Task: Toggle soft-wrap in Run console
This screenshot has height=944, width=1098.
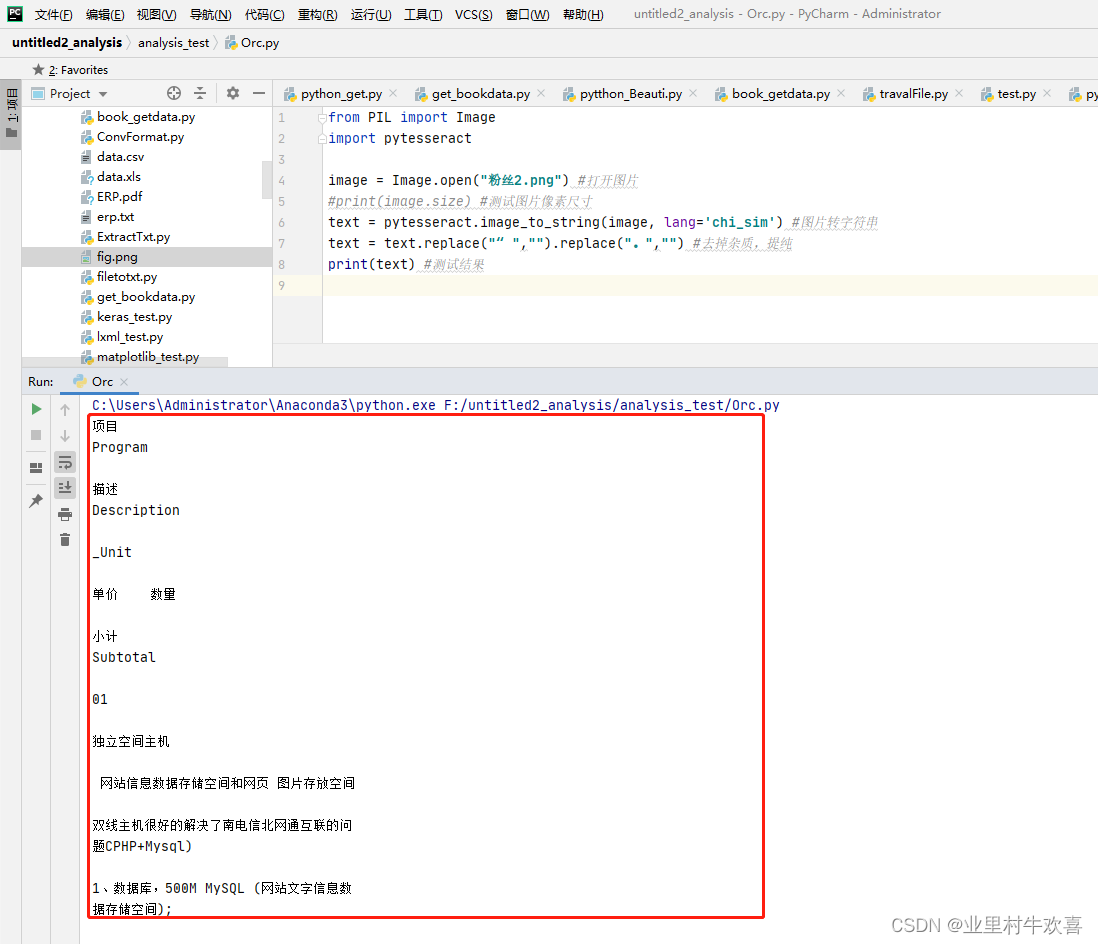Action: click(65, 462)
